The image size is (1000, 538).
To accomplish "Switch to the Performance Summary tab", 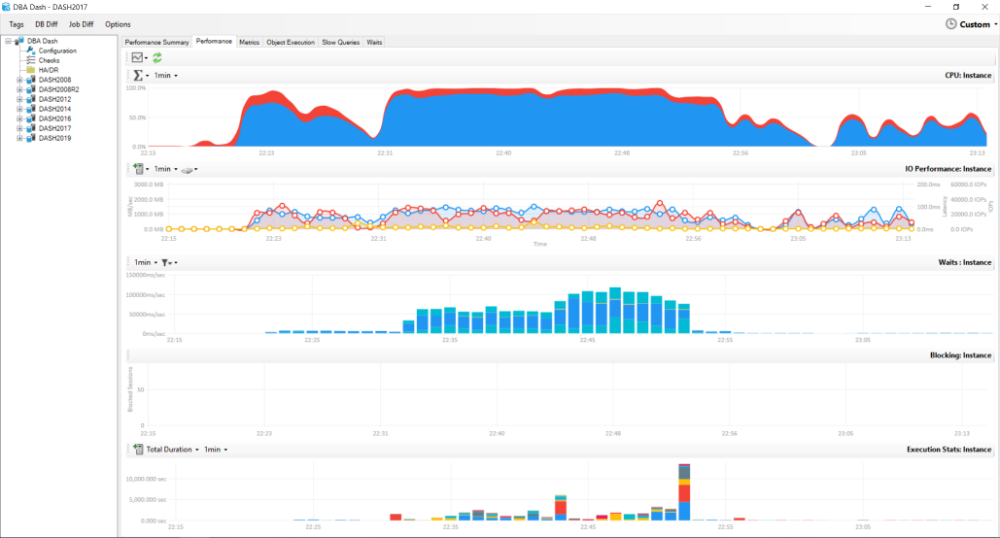I will coord(156,42).
